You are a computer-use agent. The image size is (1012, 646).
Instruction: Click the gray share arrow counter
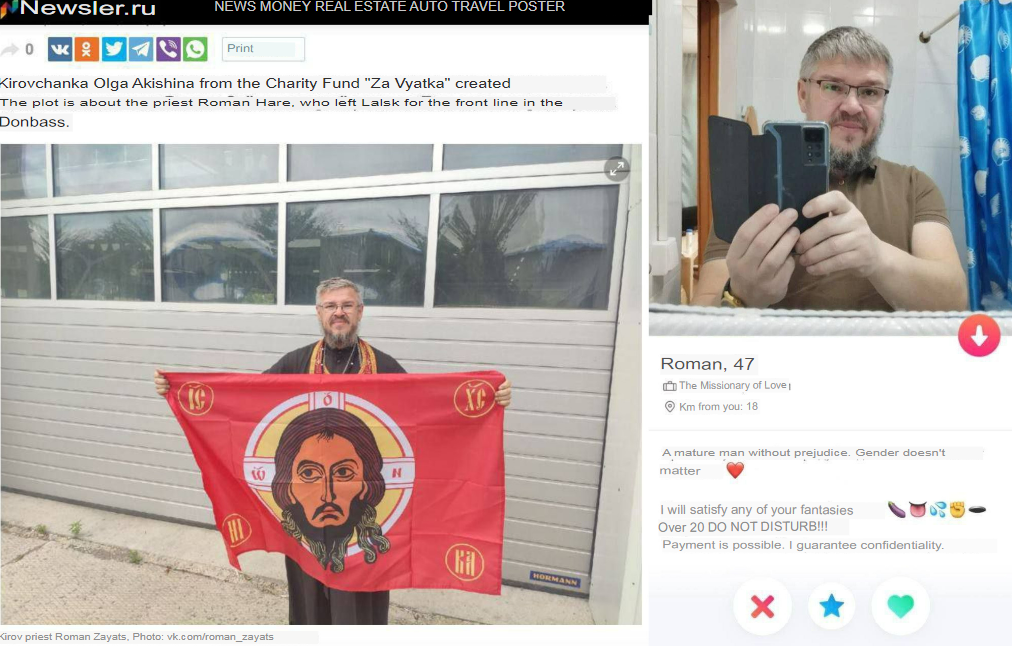17,49
